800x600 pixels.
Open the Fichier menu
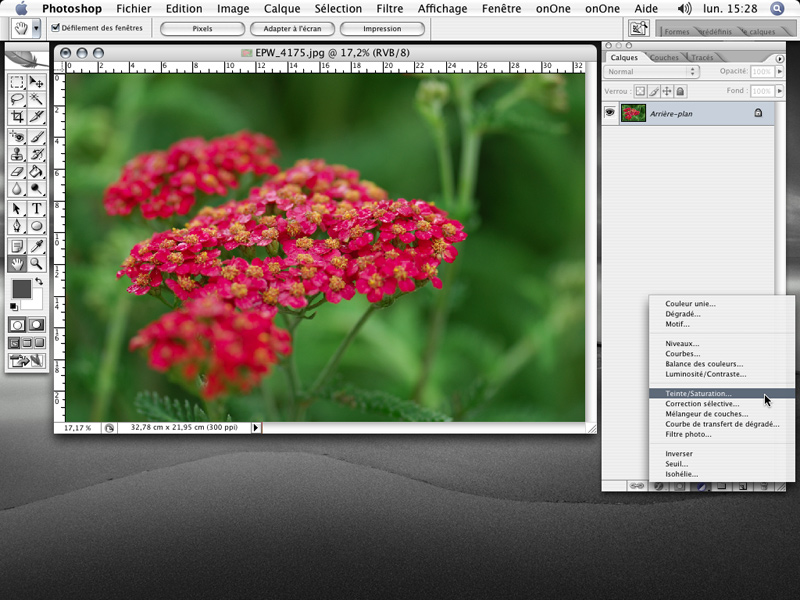pyautogui.click(x=134, y=9)
